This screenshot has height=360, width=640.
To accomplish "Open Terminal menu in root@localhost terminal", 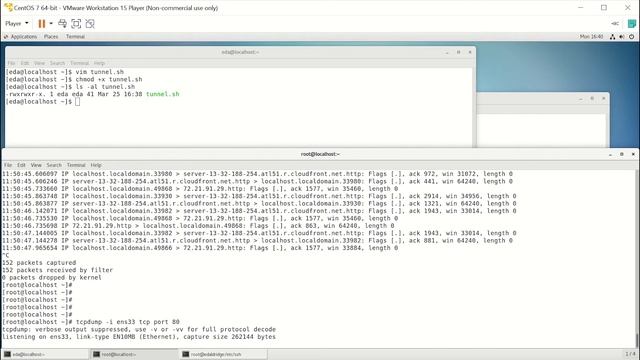I will (x=76, y=165).
